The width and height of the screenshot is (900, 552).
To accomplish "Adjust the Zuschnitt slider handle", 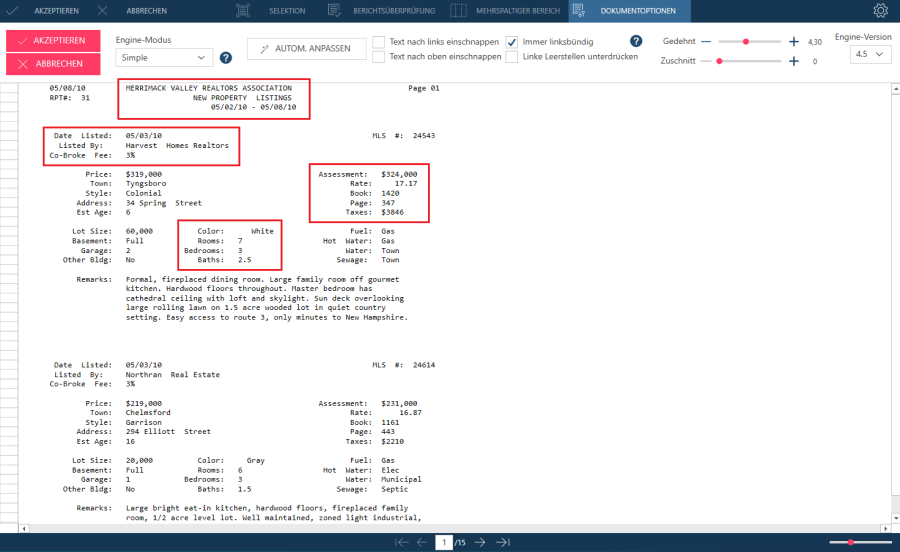I will (x=719, y=61).
